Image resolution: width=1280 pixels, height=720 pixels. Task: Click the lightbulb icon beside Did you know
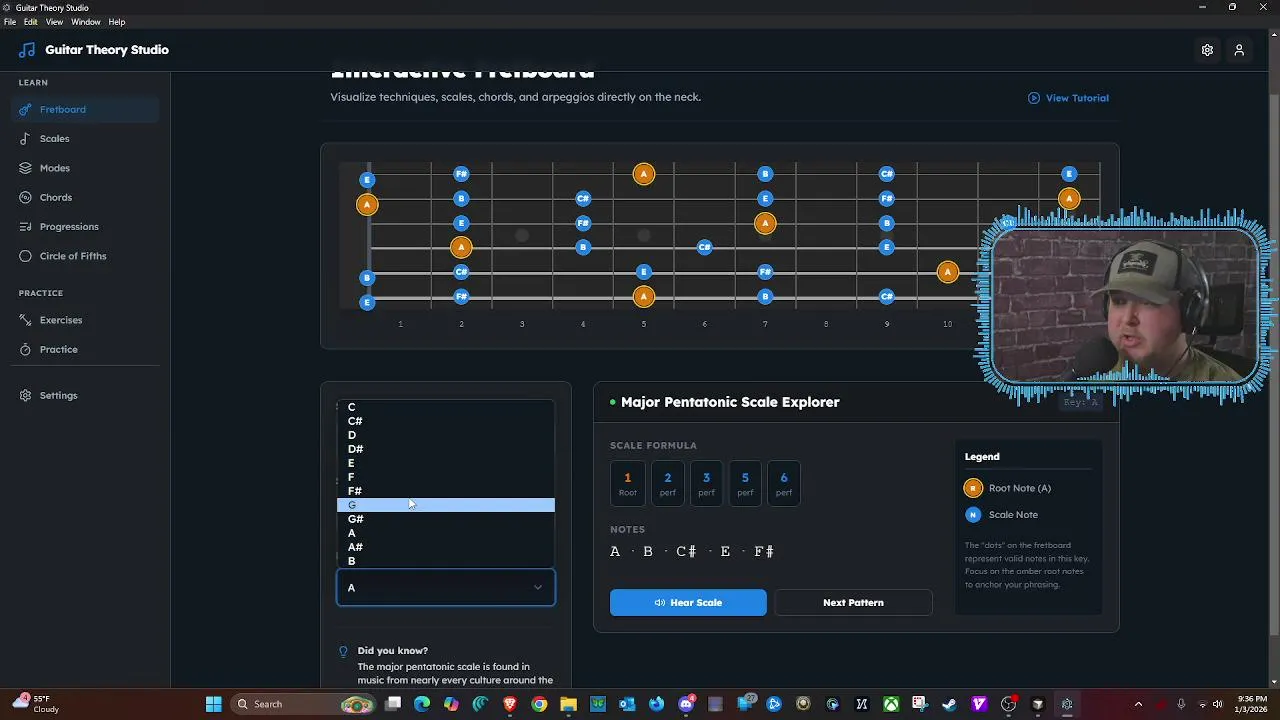(x=344, y=652)
